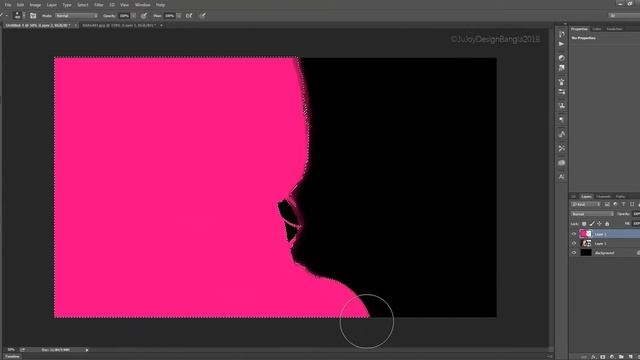Open the Image menu
640x360 pixels.
pos(35,5)
